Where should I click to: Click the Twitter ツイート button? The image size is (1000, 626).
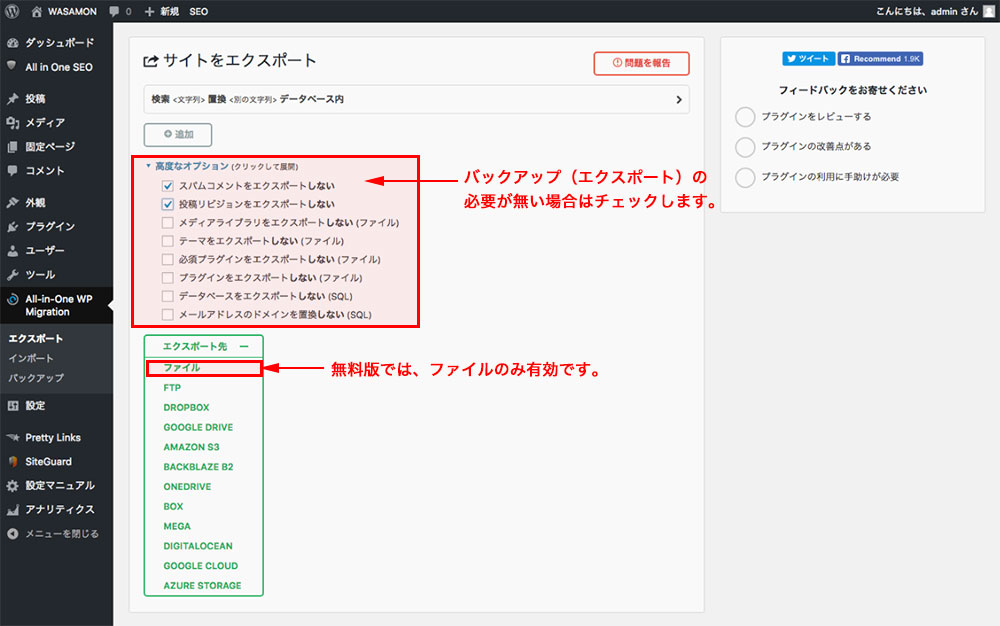808,59
